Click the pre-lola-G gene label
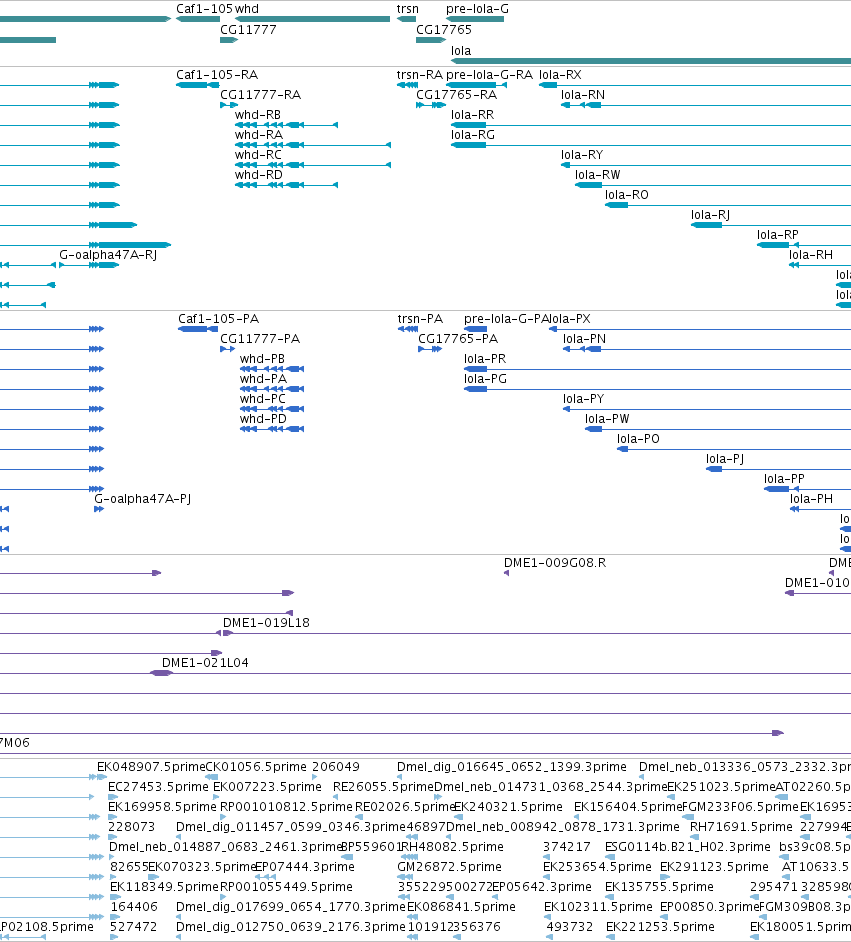This screenshot has height=942, width=851. (477, 9)
